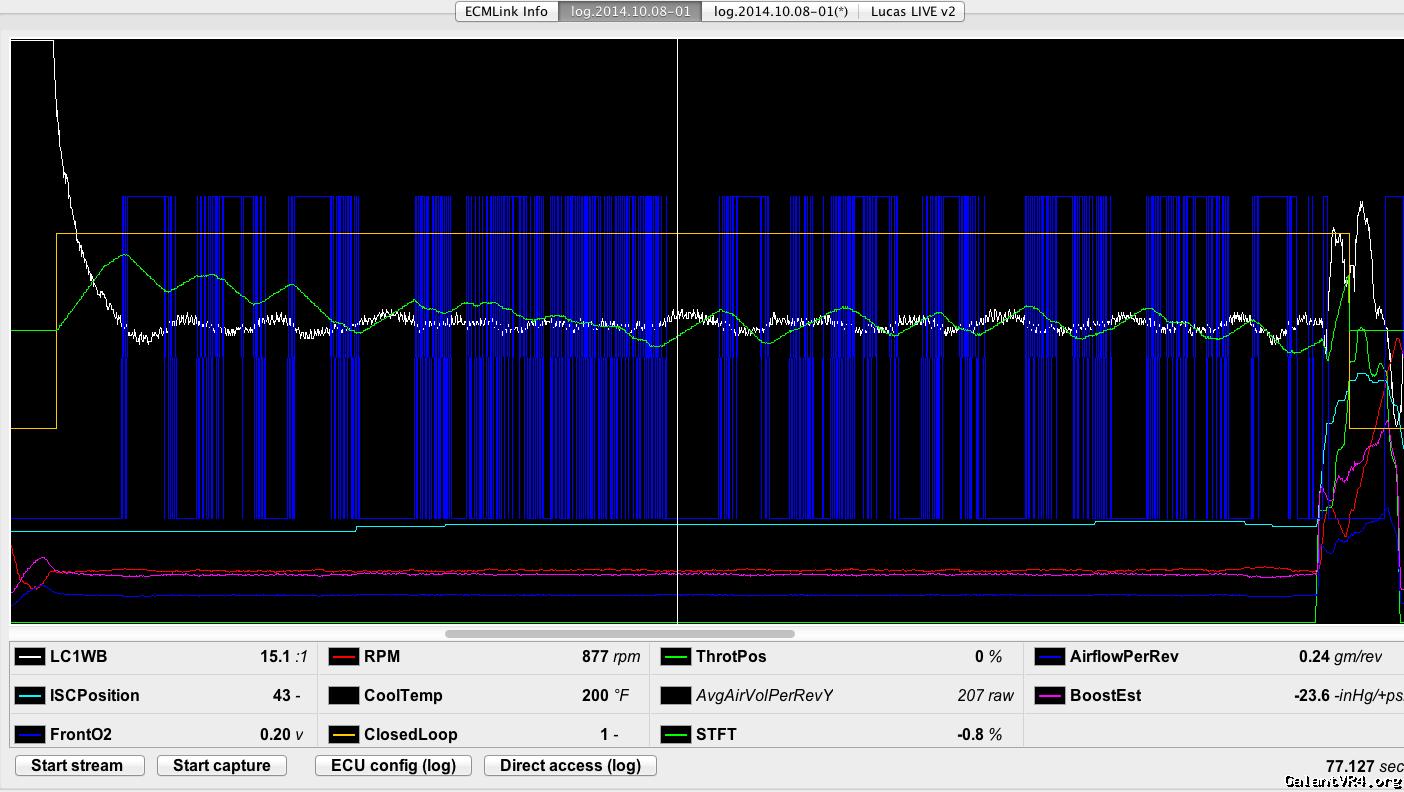The image size is (1404, 792).
Task: Click the AvgAirVolPerRevY value "207 raw"
Action: pos(985,696)
